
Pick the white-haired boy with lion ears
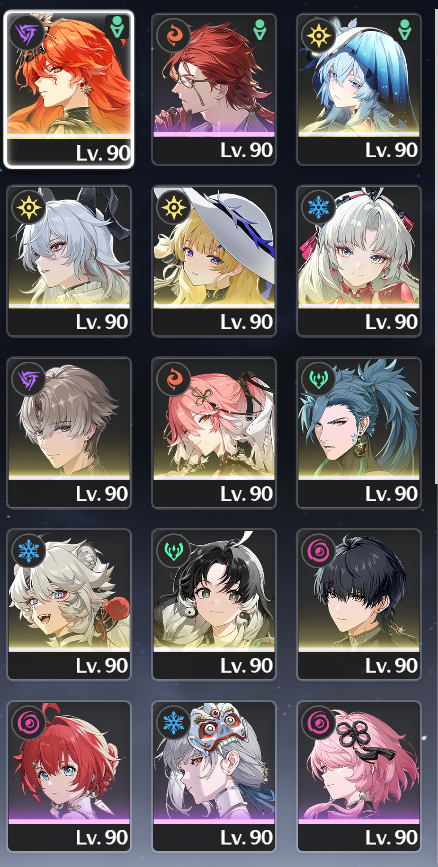pyautogui.click(x=69, y=604)
